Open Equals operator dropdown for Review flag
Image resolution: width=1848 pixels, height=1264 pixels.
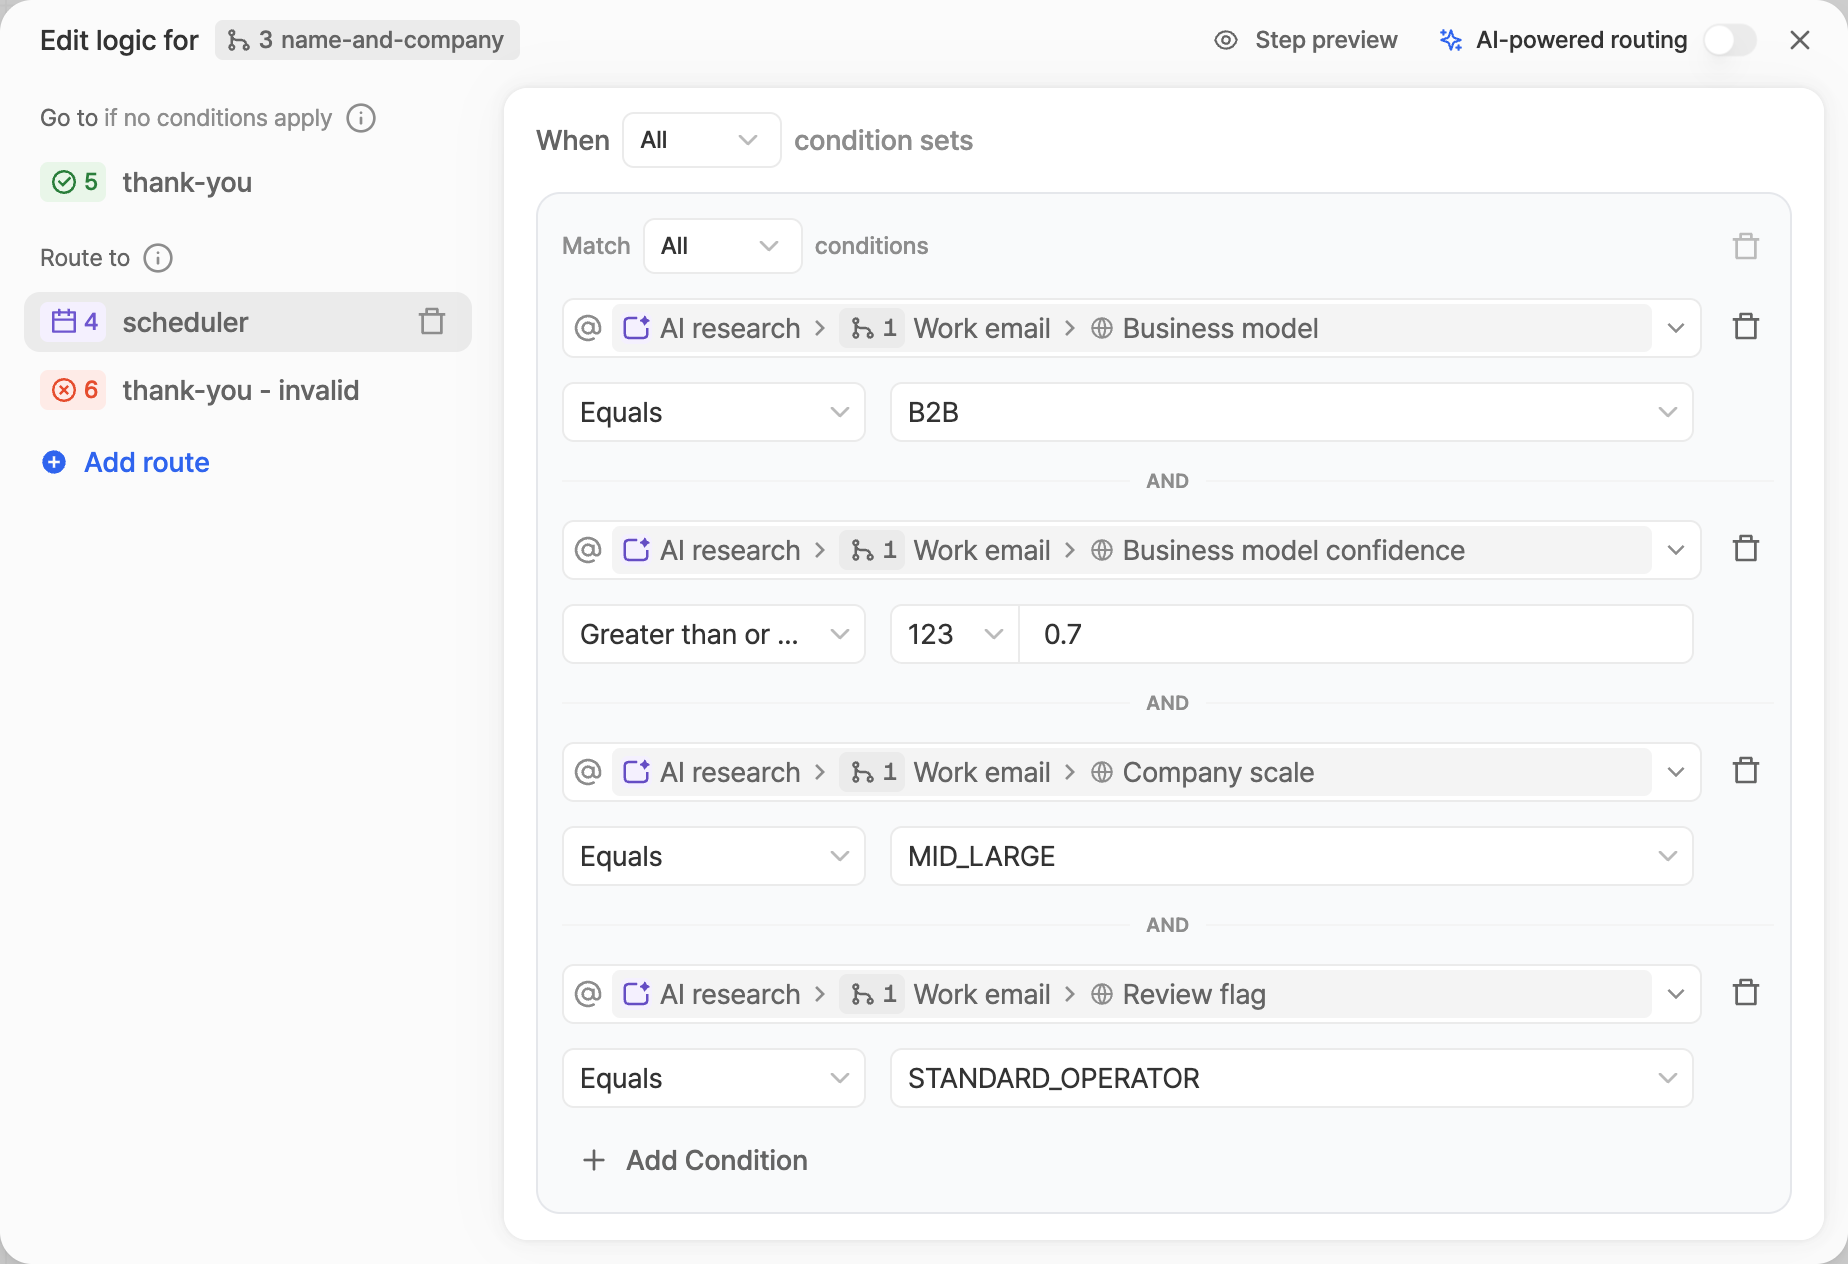[714, 1078]
